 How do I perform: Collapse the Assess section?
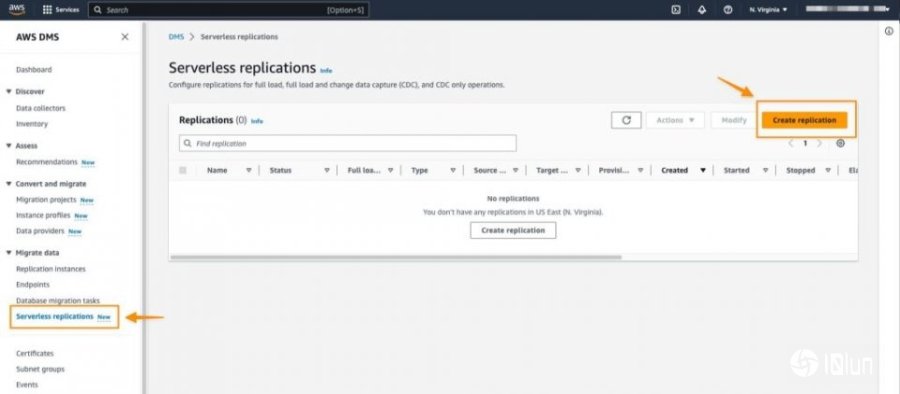click(9, 146)
